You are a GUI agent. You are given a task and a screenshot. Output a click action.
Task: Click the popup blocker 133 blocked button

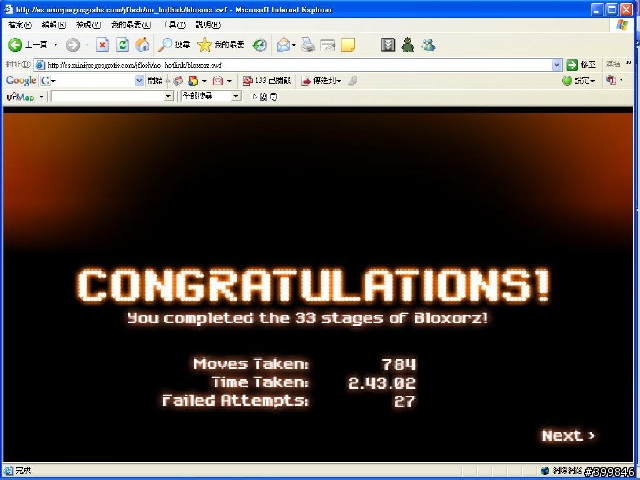pyautogui.click(x=267, y=81)
